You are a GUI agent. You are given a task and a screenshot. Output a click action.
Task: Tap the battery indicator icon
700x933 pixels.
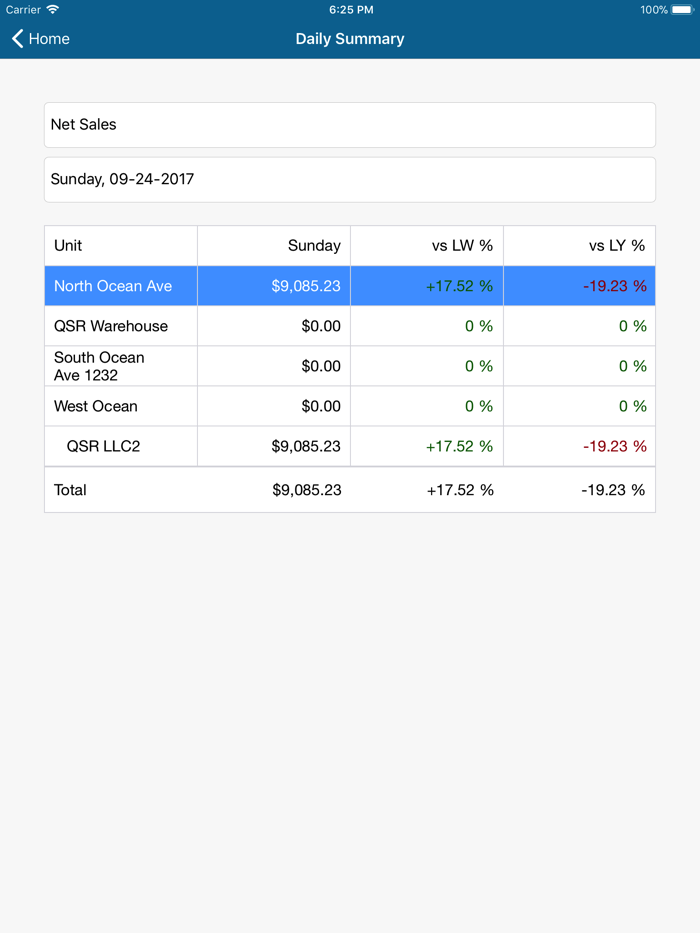point(683,9)
